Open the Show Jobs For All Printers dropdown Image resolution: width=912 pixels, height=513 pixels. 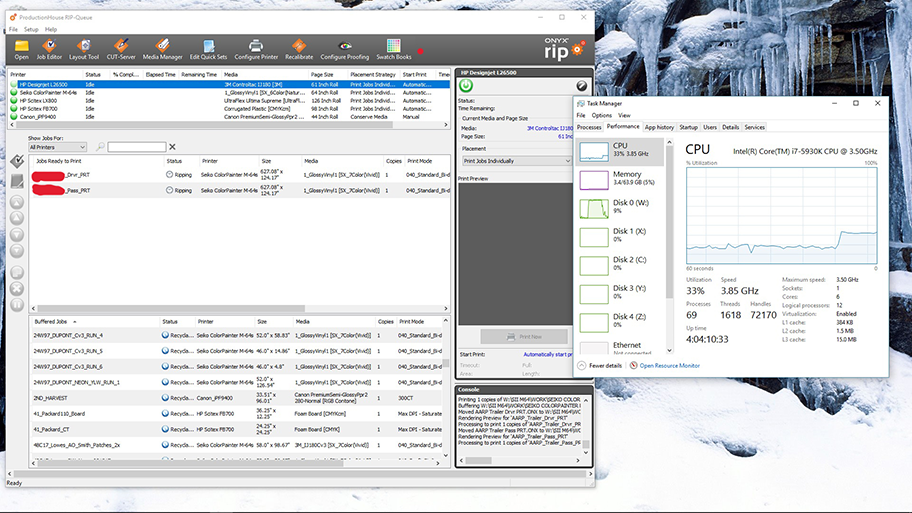click(x=57, y=147)
